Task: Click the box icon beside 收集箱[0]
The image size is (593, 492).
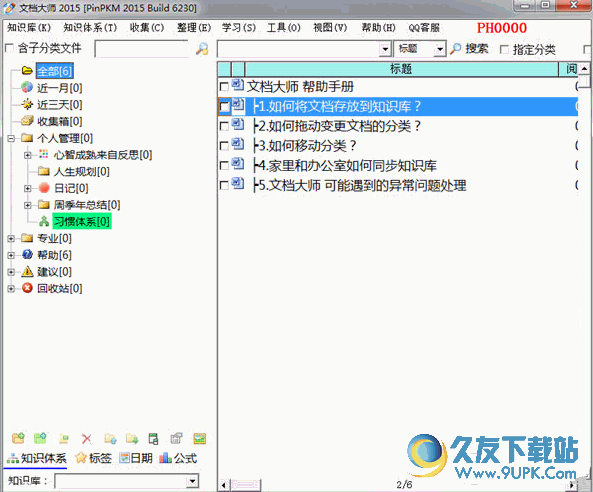Action: (27, 121)
